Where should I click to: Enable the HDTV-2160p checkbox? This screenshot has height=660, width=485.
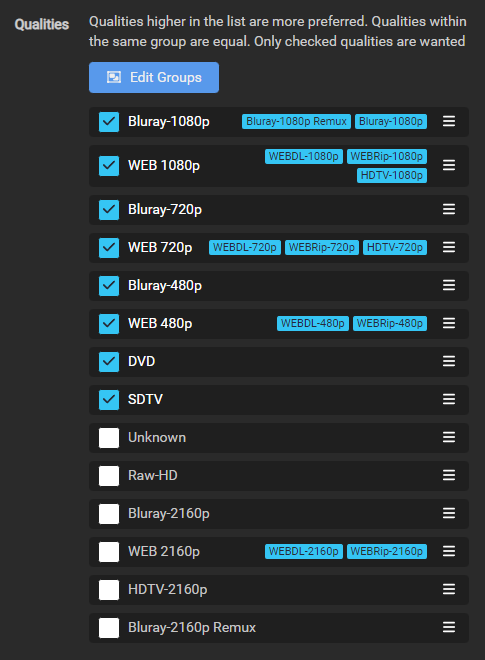(x=109, y=589)
